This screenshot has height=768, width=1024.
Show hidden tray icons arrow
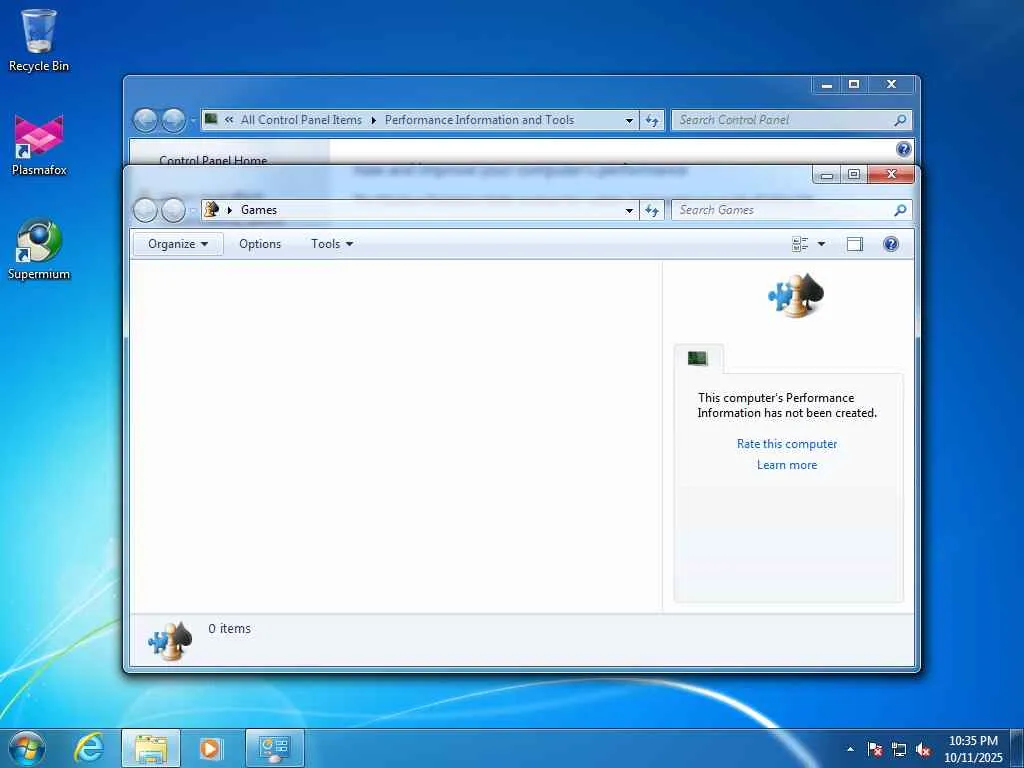click(x=850, y=749)
